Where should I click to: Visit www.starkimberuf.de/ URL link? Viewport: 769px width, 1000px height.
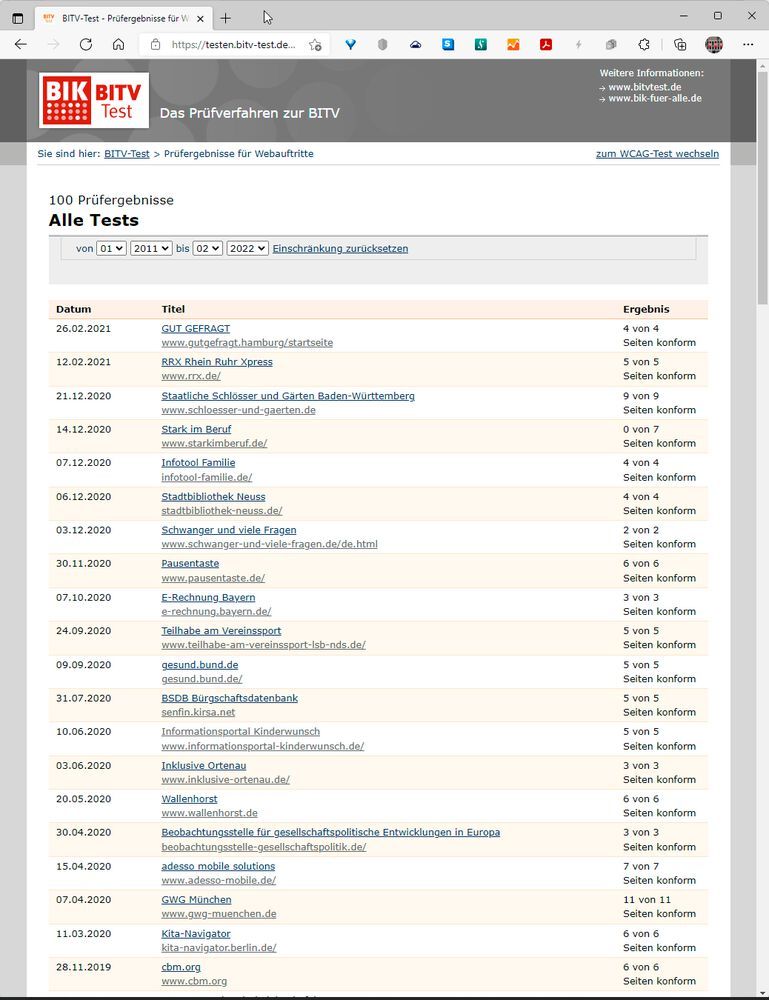click(214, 443)
